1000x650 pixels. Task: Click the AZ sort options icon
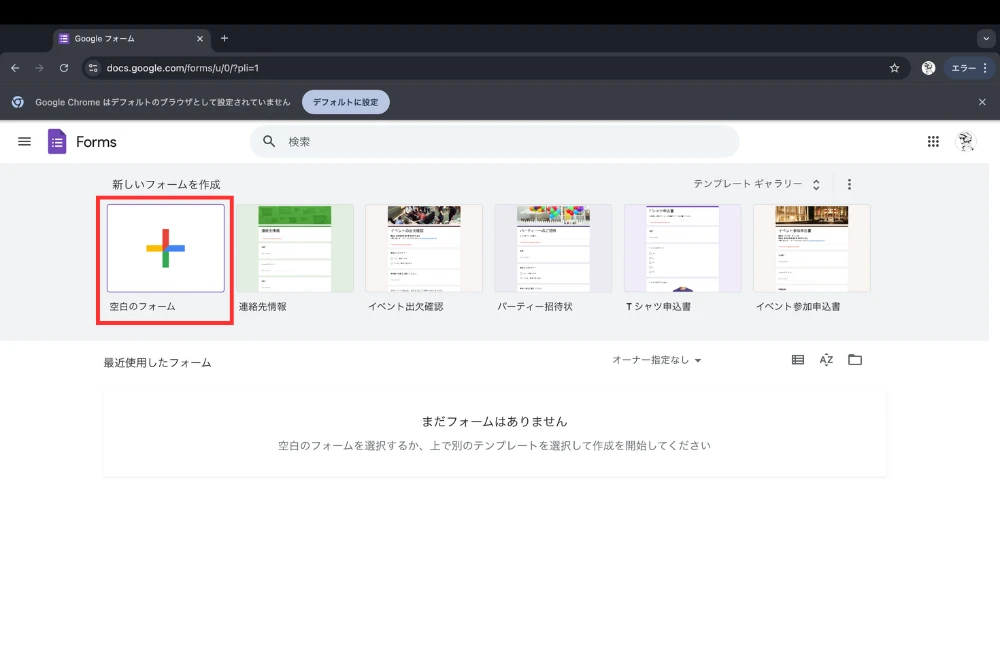tap(826, 360)
